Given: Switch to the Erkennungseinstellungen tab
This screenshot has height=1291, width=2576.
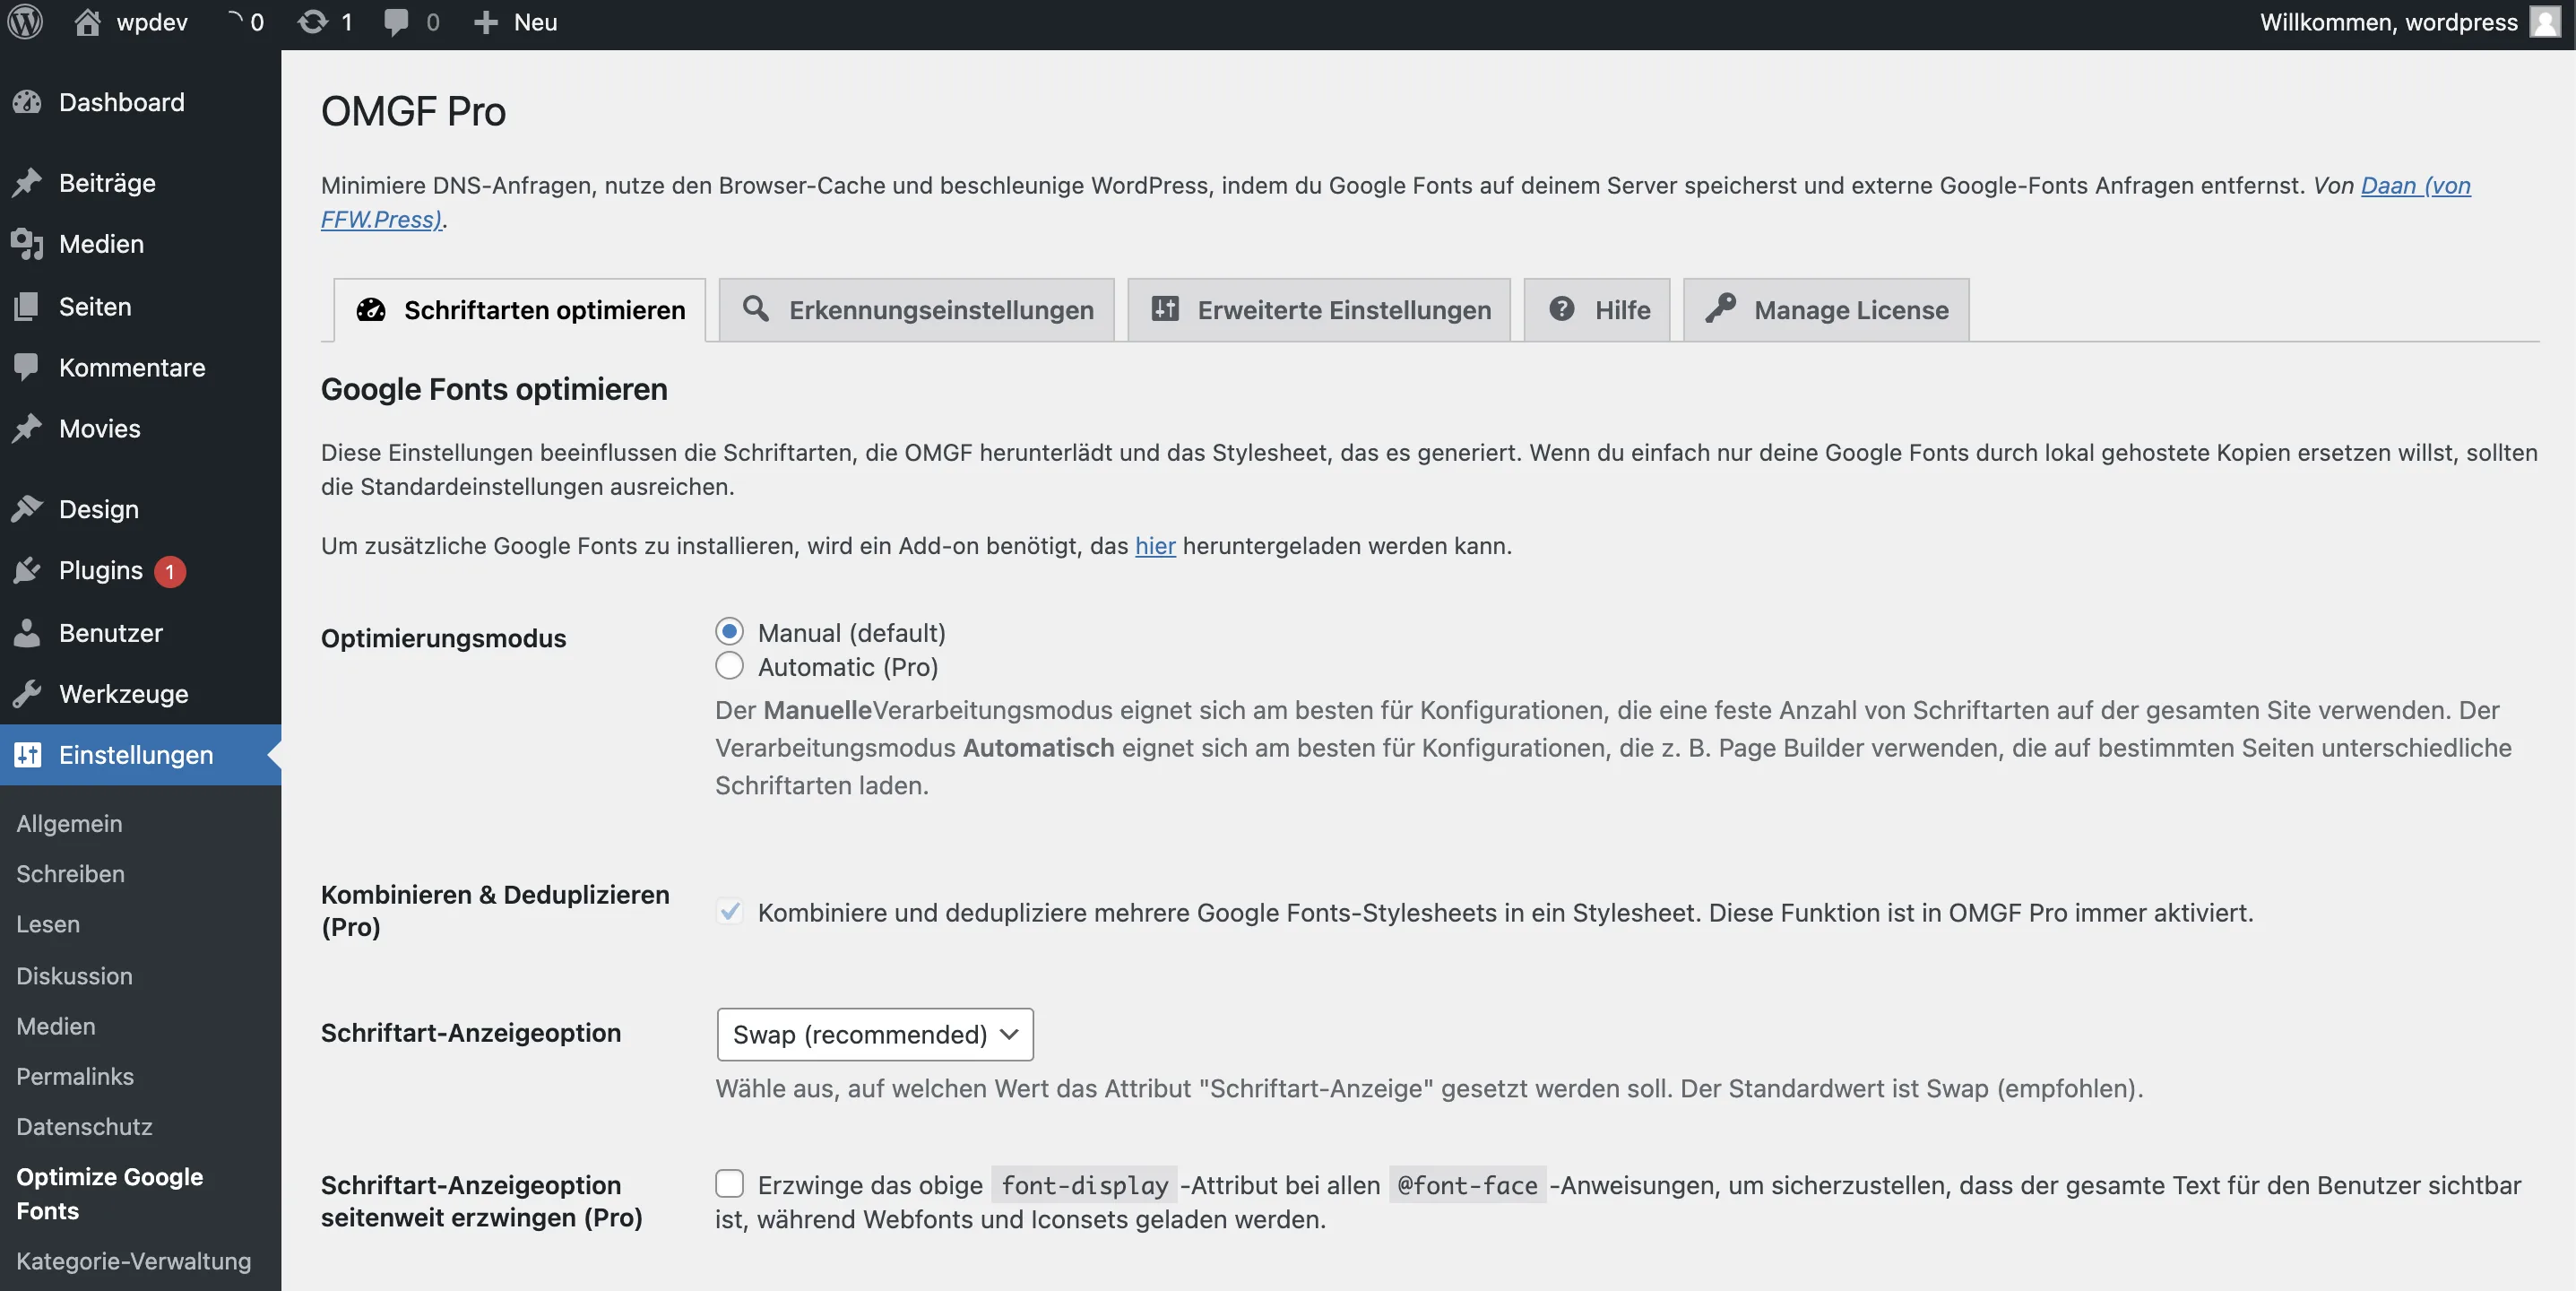Looking at the screenshot, I should coord(916,310).
